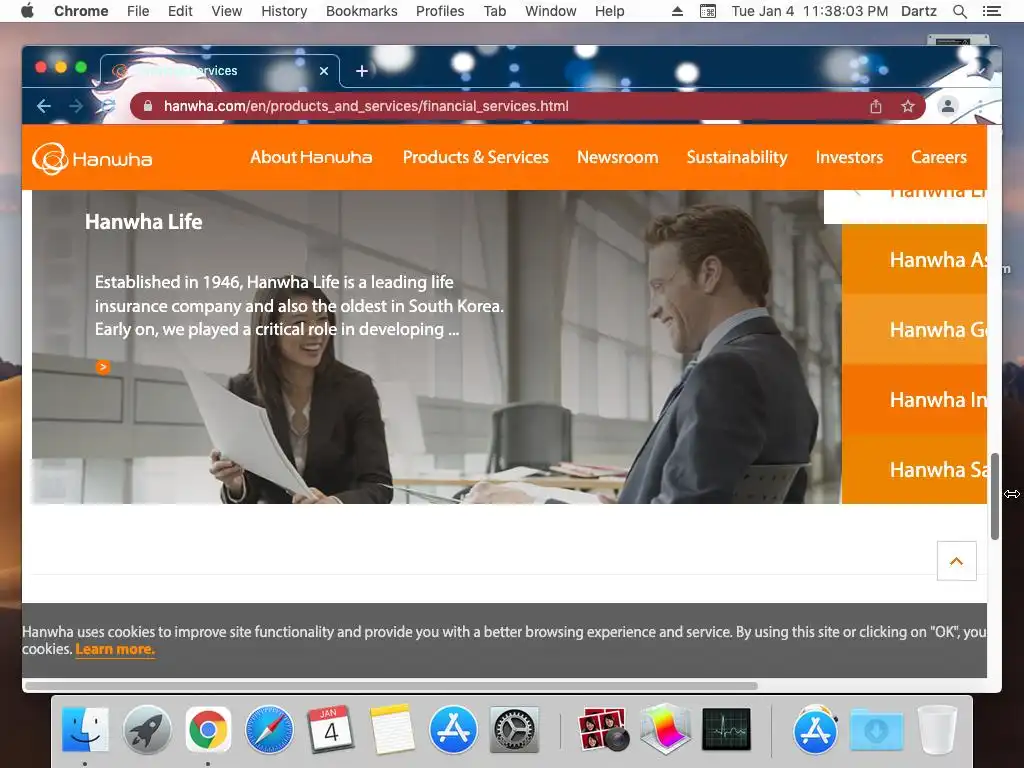Click the eject icon in the menu bar

click(677, 11)
